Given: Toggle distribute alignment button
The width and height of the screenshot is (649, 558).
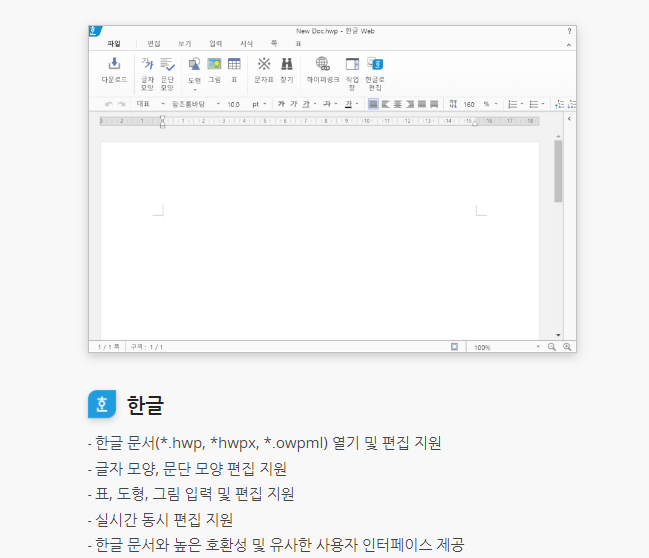Looking at the screenshot, I should [x=422, y=104].
